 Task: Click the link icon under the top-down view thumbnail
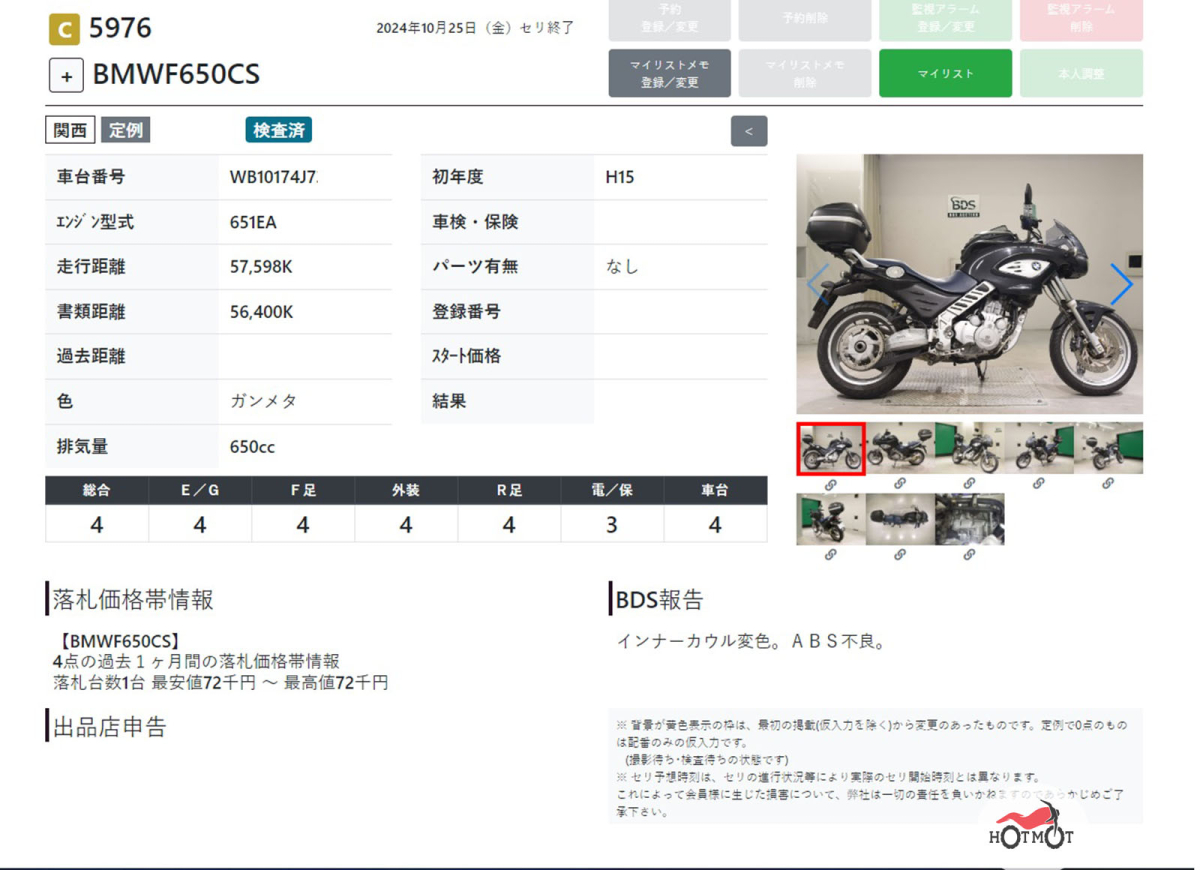tap(900, 555)
